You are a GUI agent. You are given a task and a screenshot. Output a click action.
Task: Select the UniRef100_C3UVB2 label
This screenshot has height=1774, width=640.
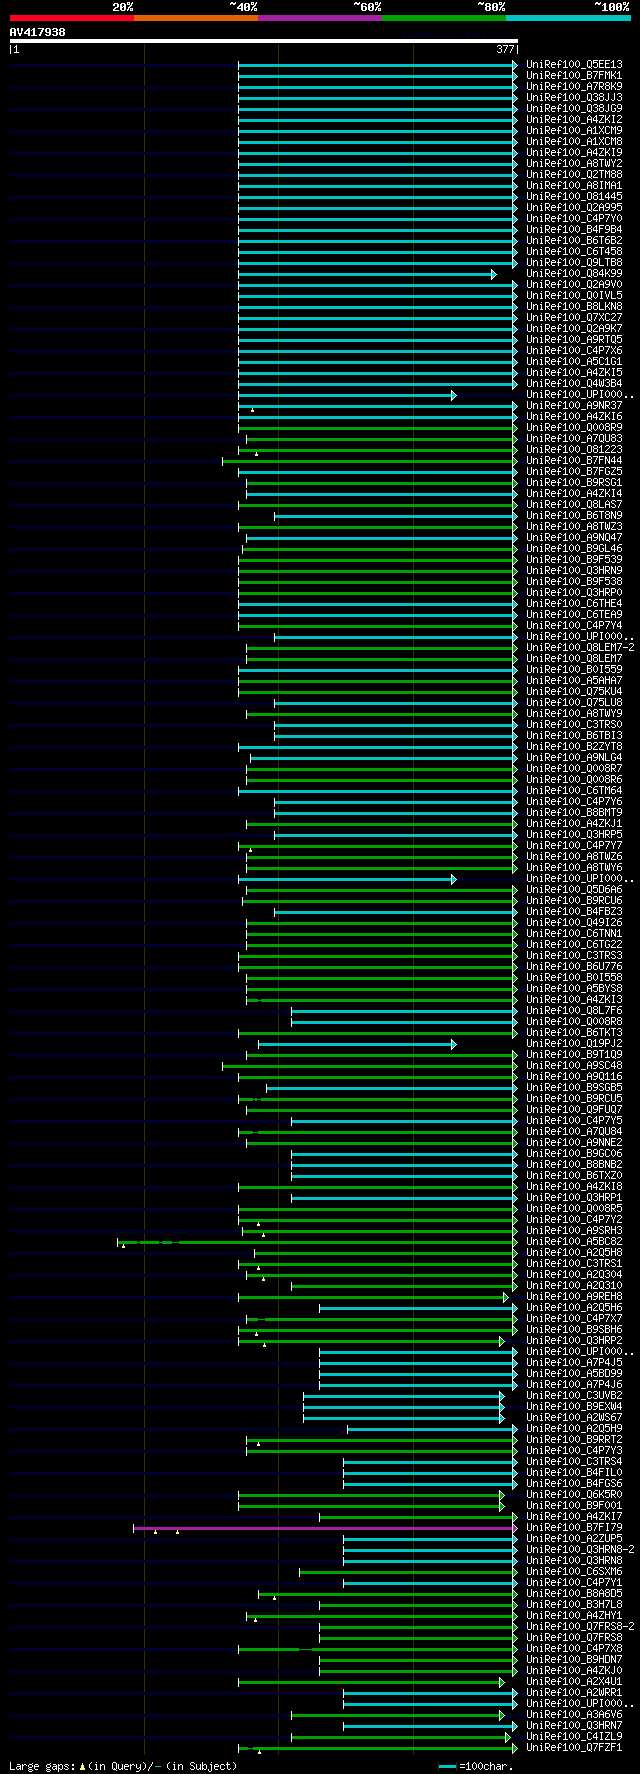coord(574,1395)
